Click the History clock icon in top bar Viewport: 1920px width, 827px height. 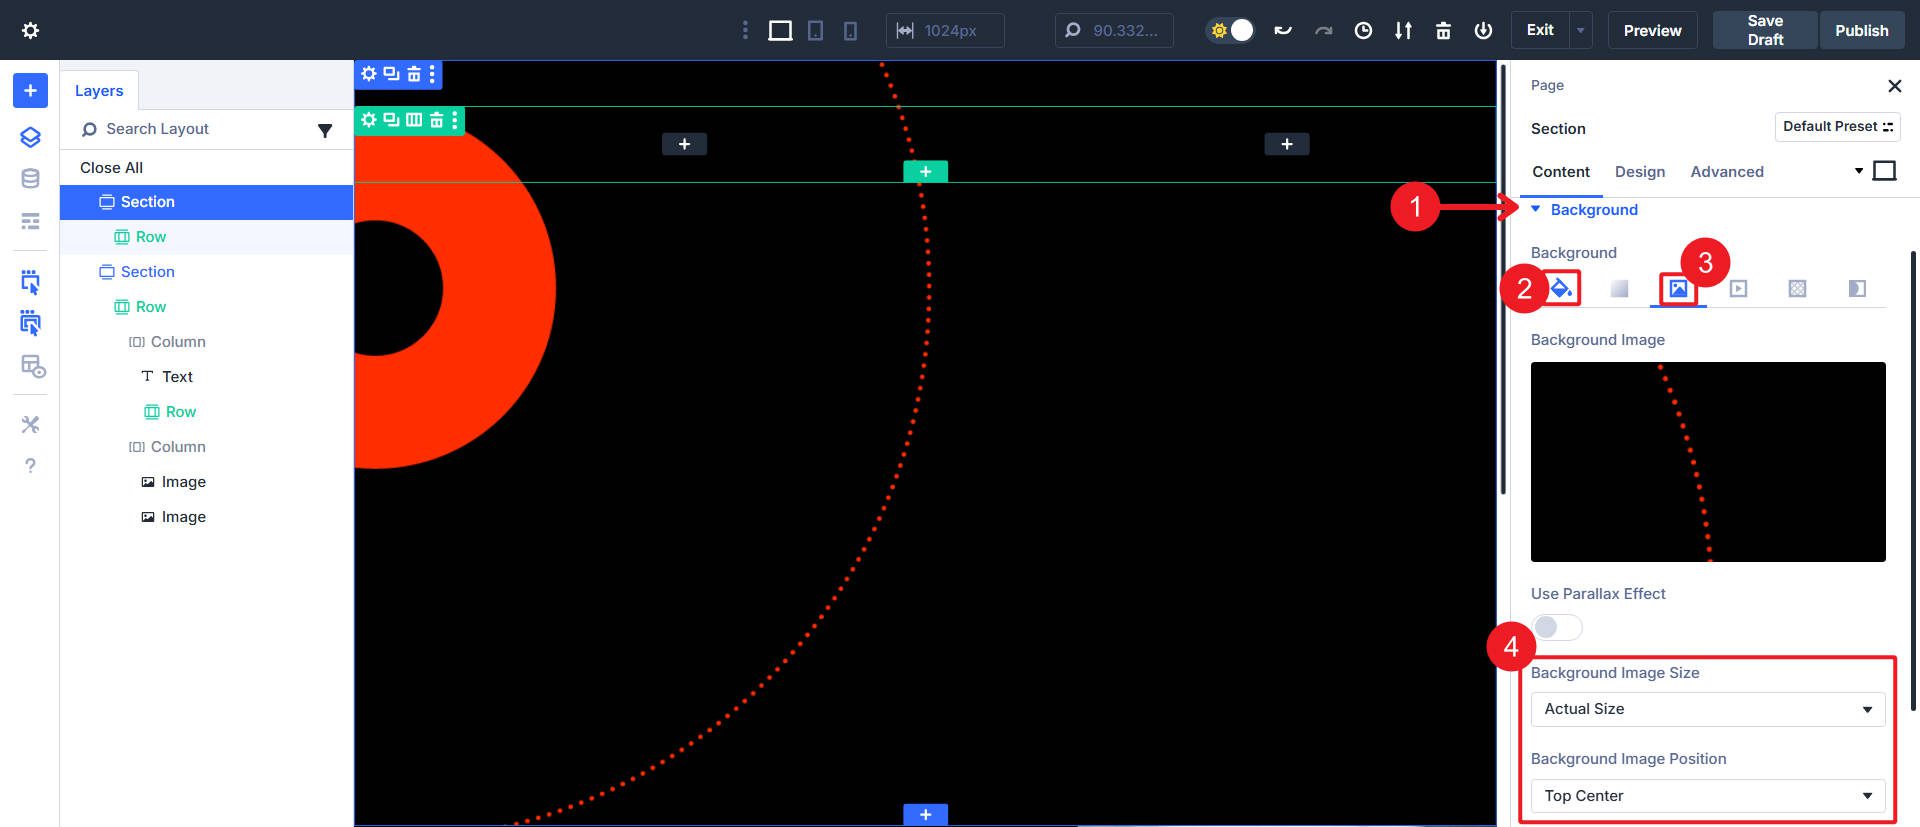click(x=1363, y=31)
